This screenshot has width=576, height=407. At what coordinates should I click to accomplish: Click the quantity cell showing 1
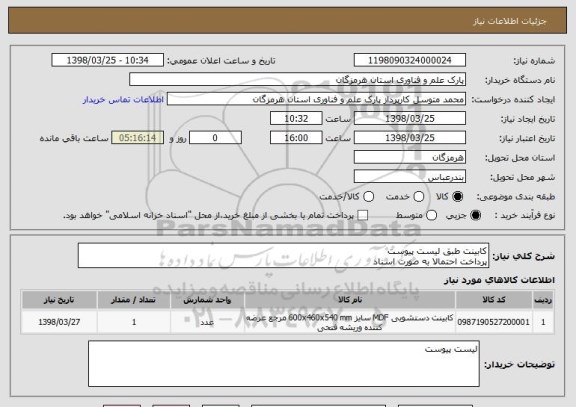(x=134, y=322)
